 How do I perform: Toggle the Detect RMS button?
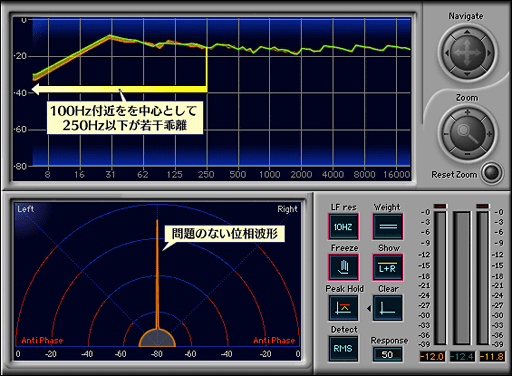(x=343, y=349)
